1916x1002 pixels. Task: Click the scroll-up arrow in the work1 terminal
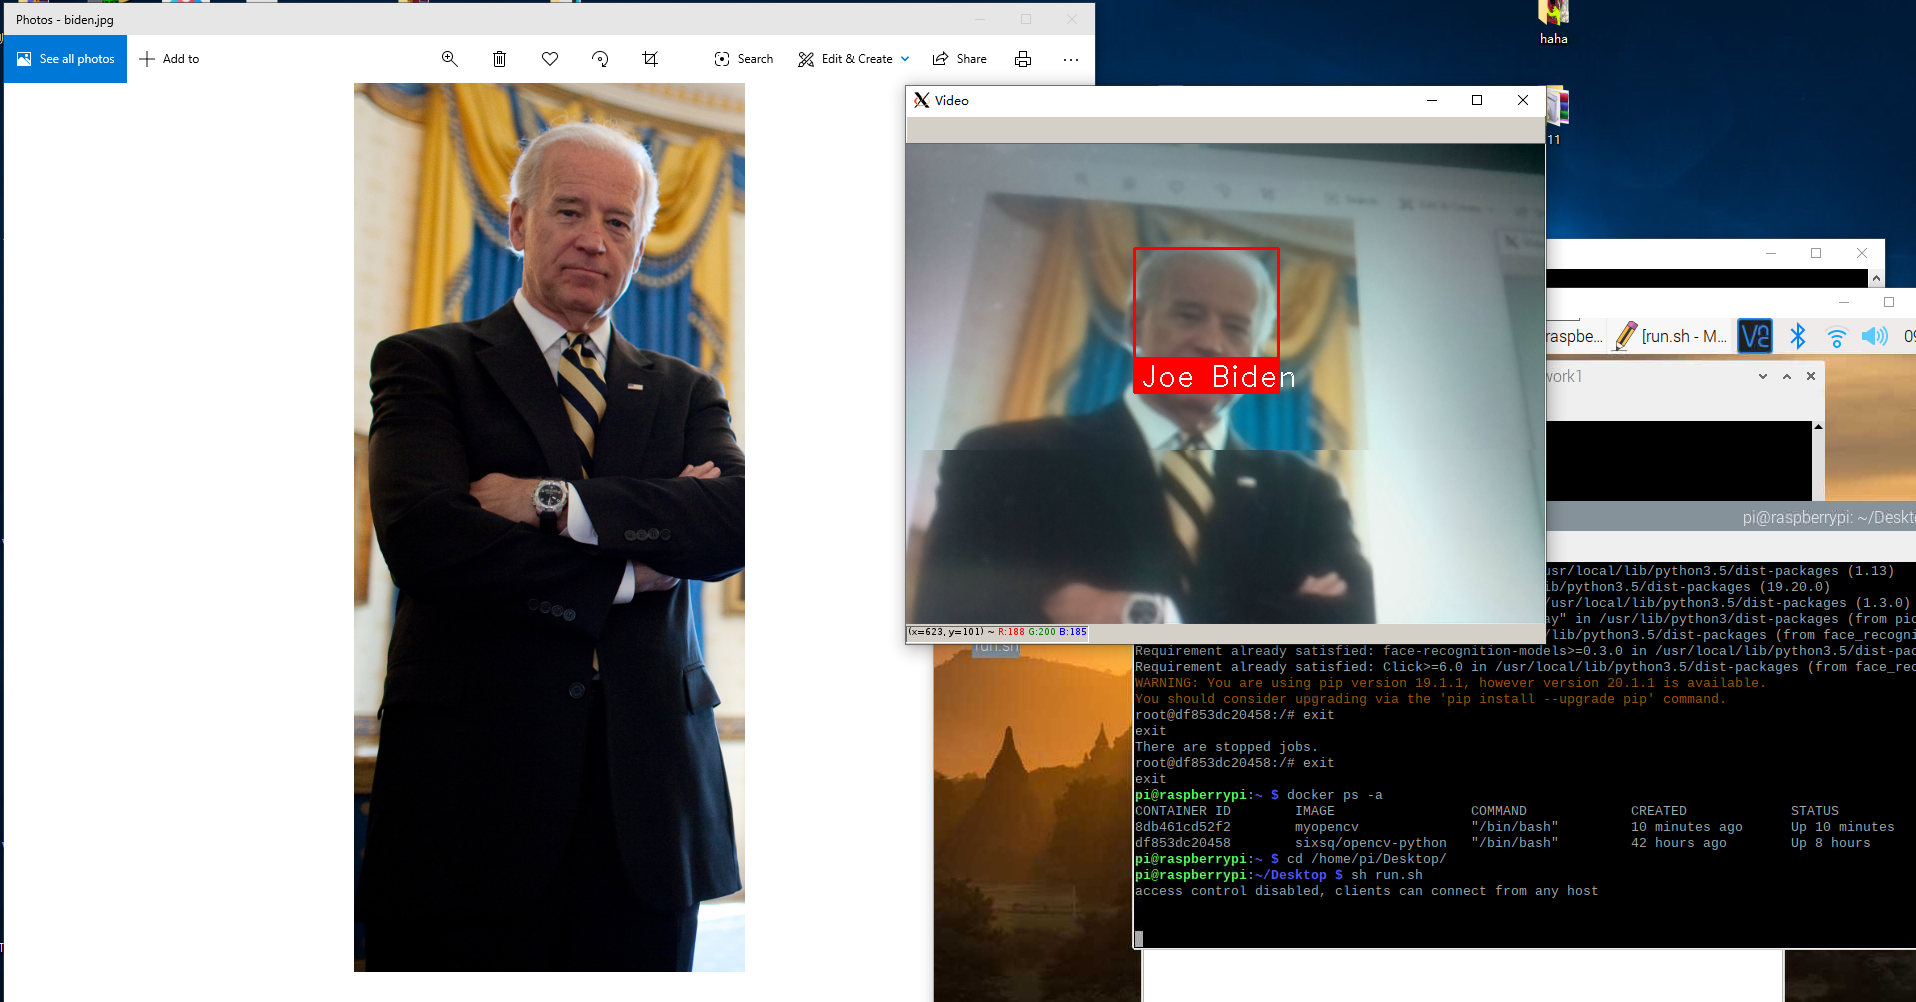[x=1818, y=427]
